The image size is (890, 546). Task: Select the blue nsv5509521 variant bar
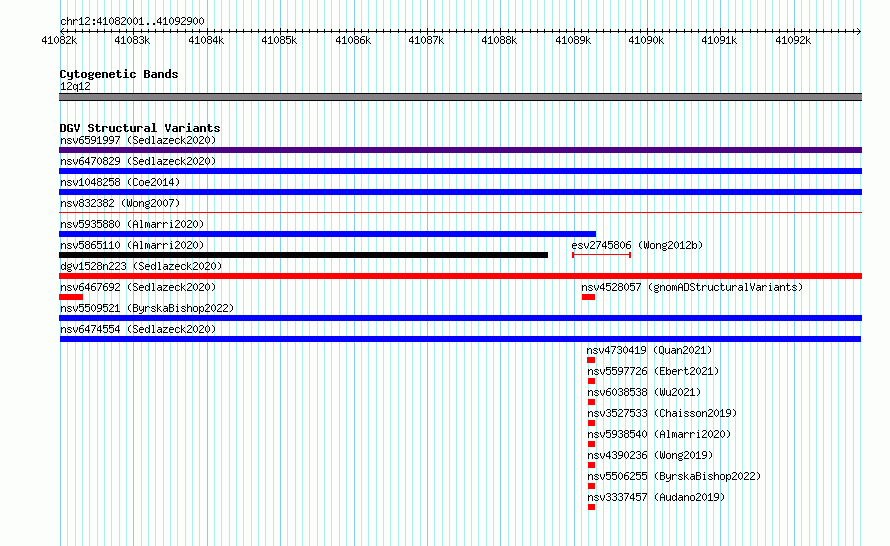coord(460,318)
